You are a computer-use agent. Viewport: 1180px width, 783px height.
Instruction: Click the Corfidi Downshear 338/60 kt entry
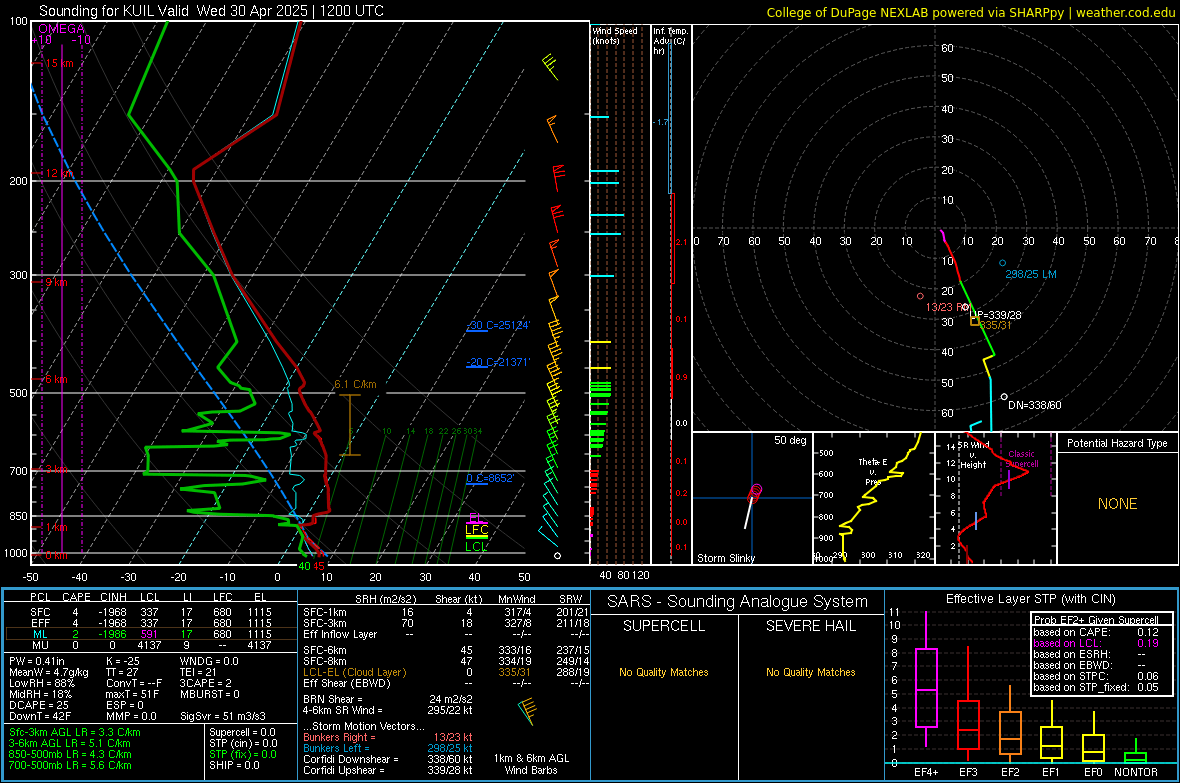[388, 759]
